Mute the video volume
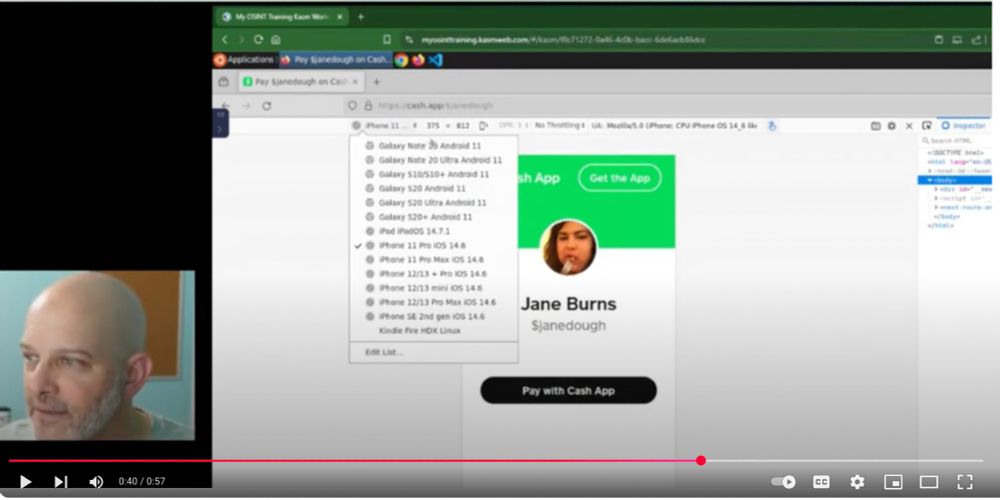 pyautogui.click(x=96, y=482)
